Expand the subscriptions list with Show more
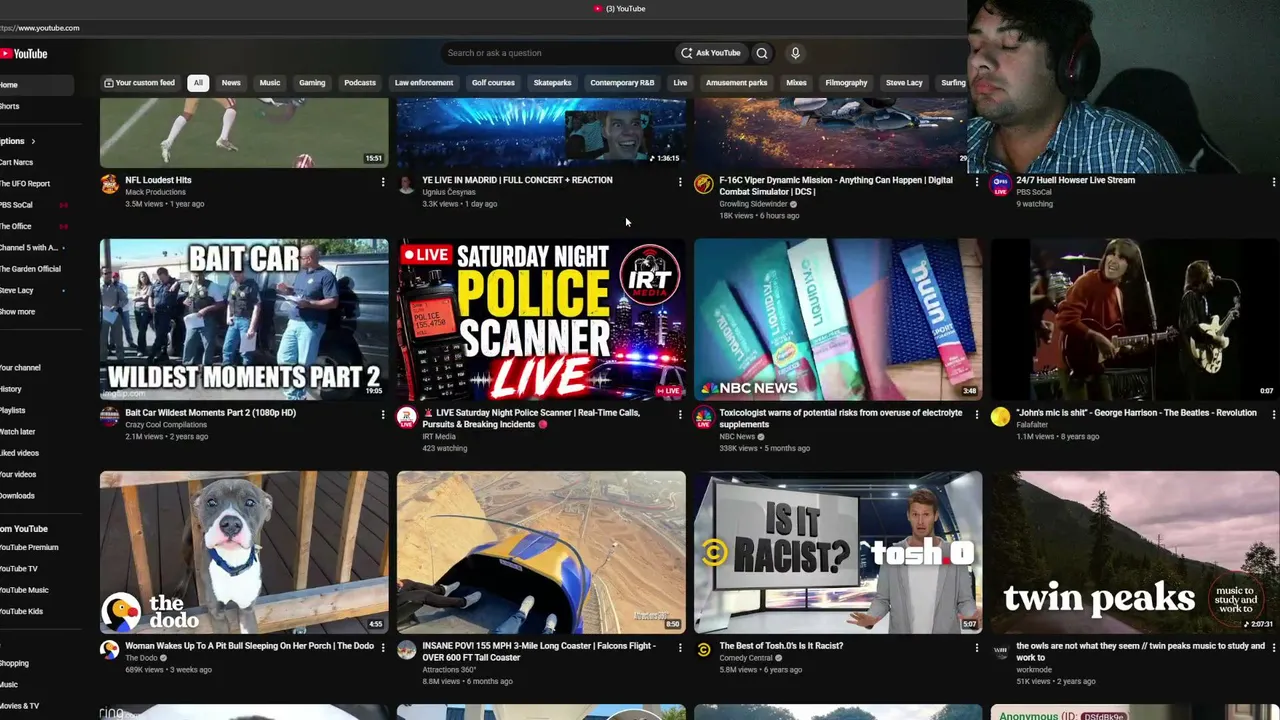Viewport: 1280px width, 720px height. (x=18, y=312)
